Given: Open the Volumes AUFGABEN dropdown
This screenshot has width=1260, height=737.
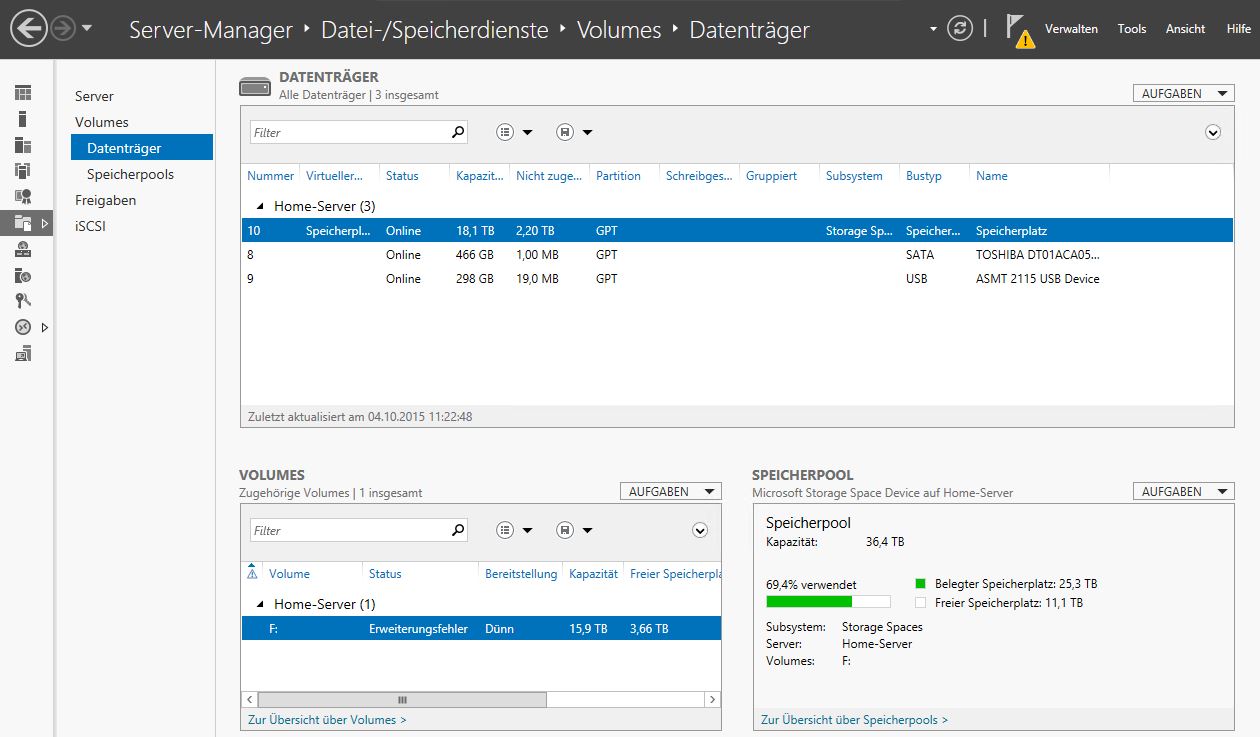Looking at the screenshot, I should pyautogui.click(x=670, y=491).
